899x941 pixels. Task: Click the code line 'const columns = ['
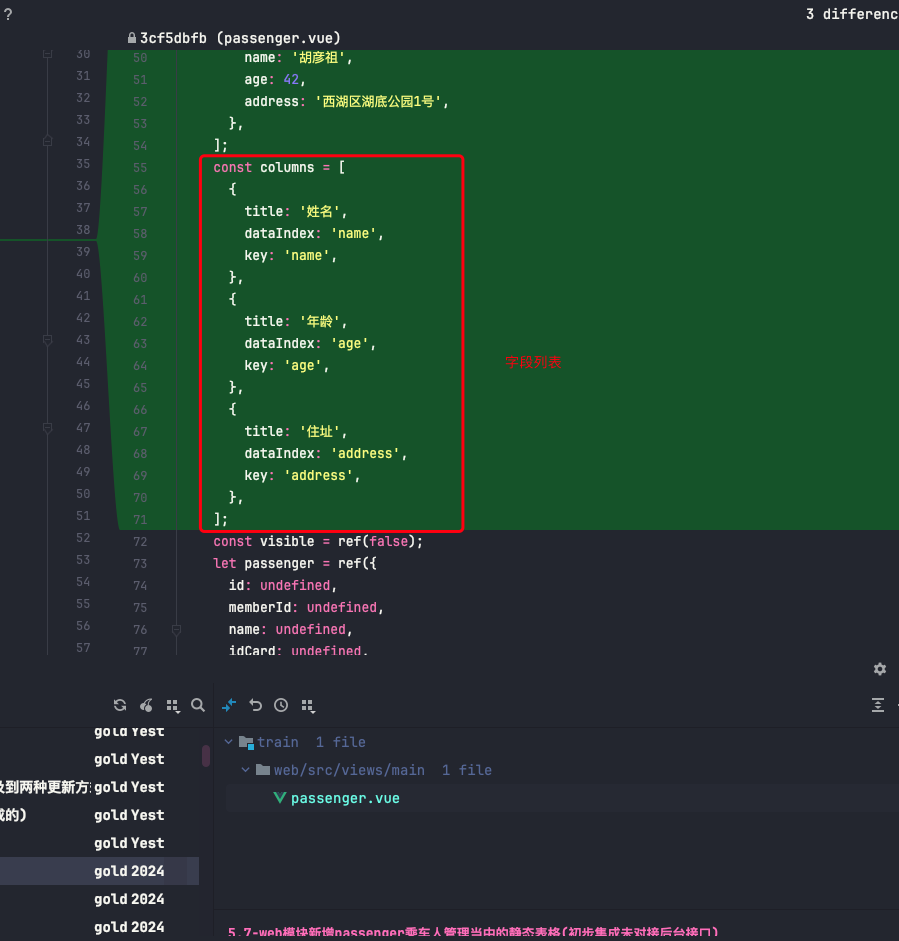[x=279, y=167]
